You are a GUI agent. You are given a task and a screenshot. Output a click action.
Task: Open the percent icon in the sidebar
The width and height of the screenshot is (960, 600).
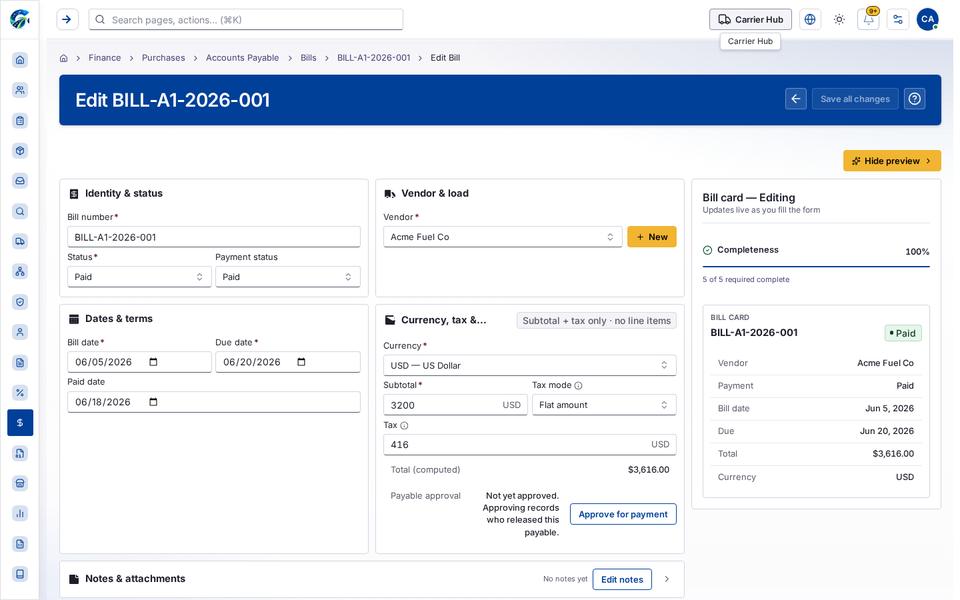20,392
